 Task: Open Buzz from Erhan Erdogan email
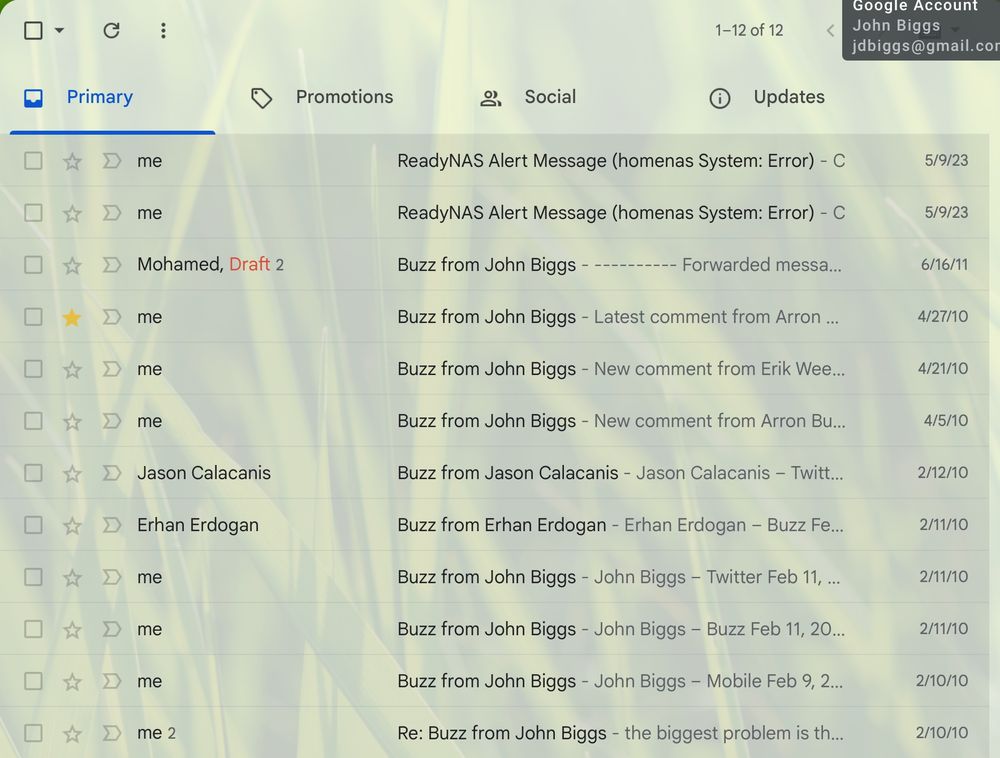[x=494, y=525]
